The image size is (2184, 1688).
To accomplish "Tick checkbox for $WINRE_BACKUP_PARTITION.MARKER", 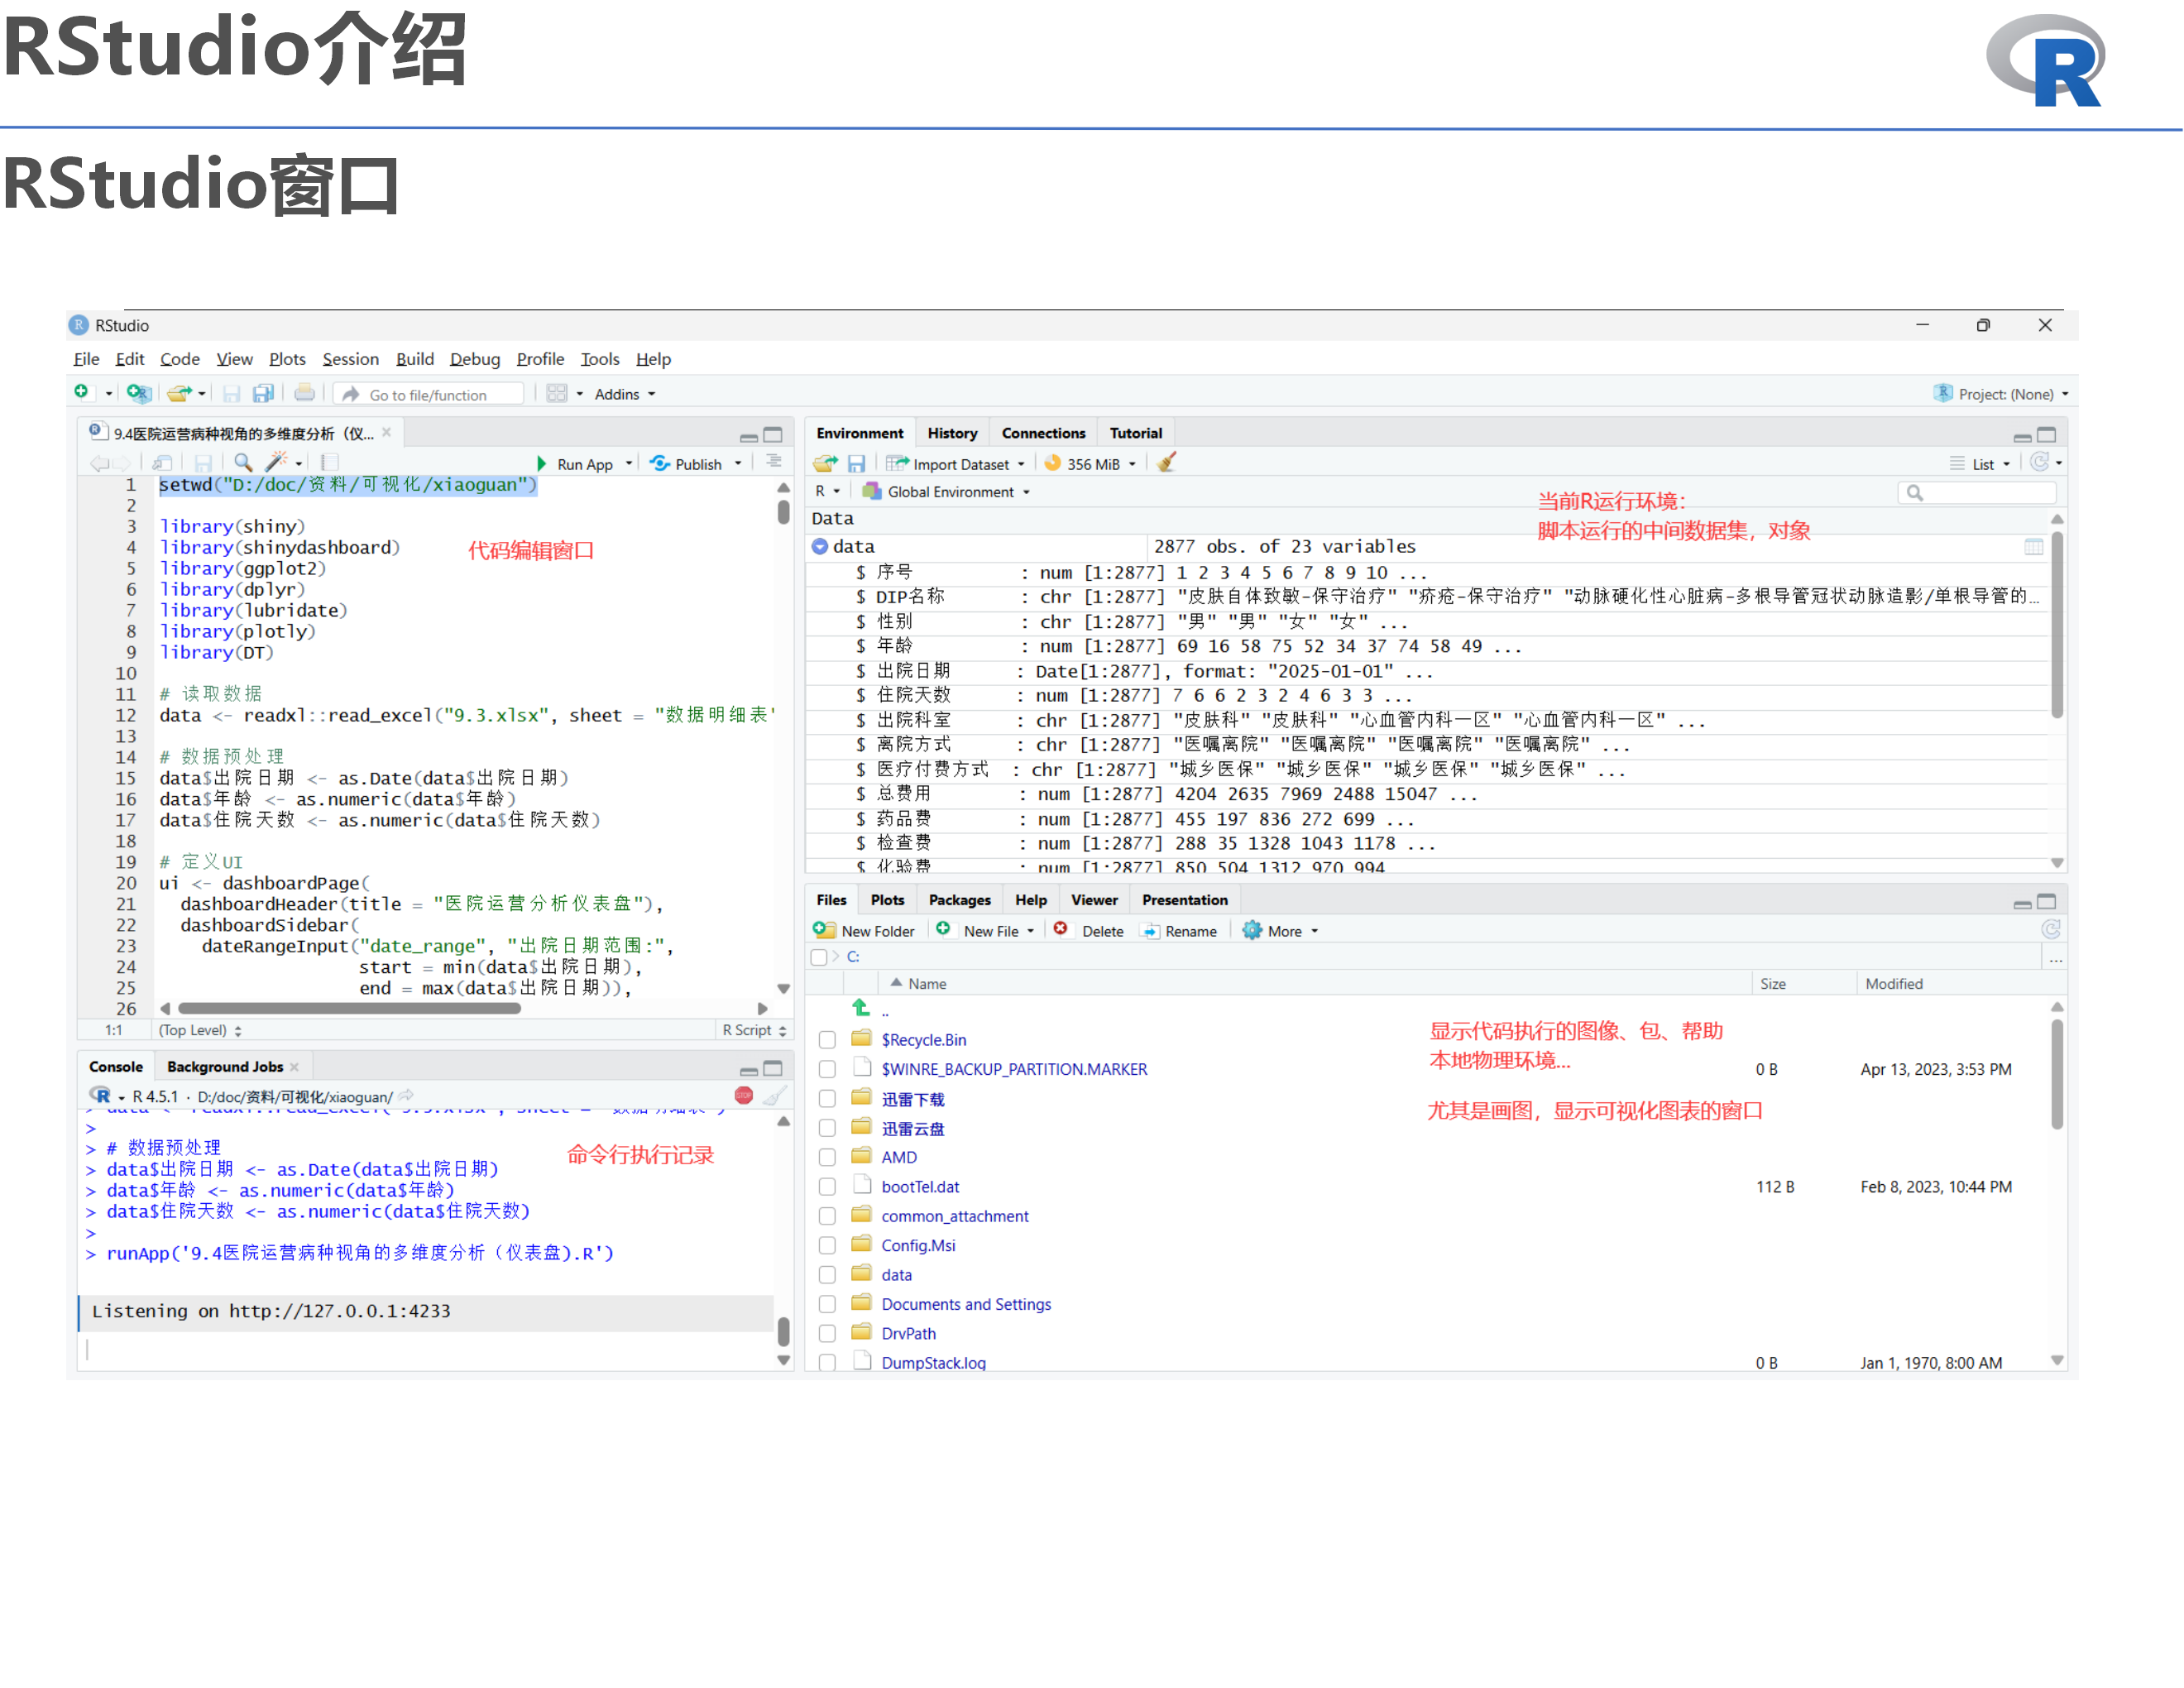I will point(827,1069).
